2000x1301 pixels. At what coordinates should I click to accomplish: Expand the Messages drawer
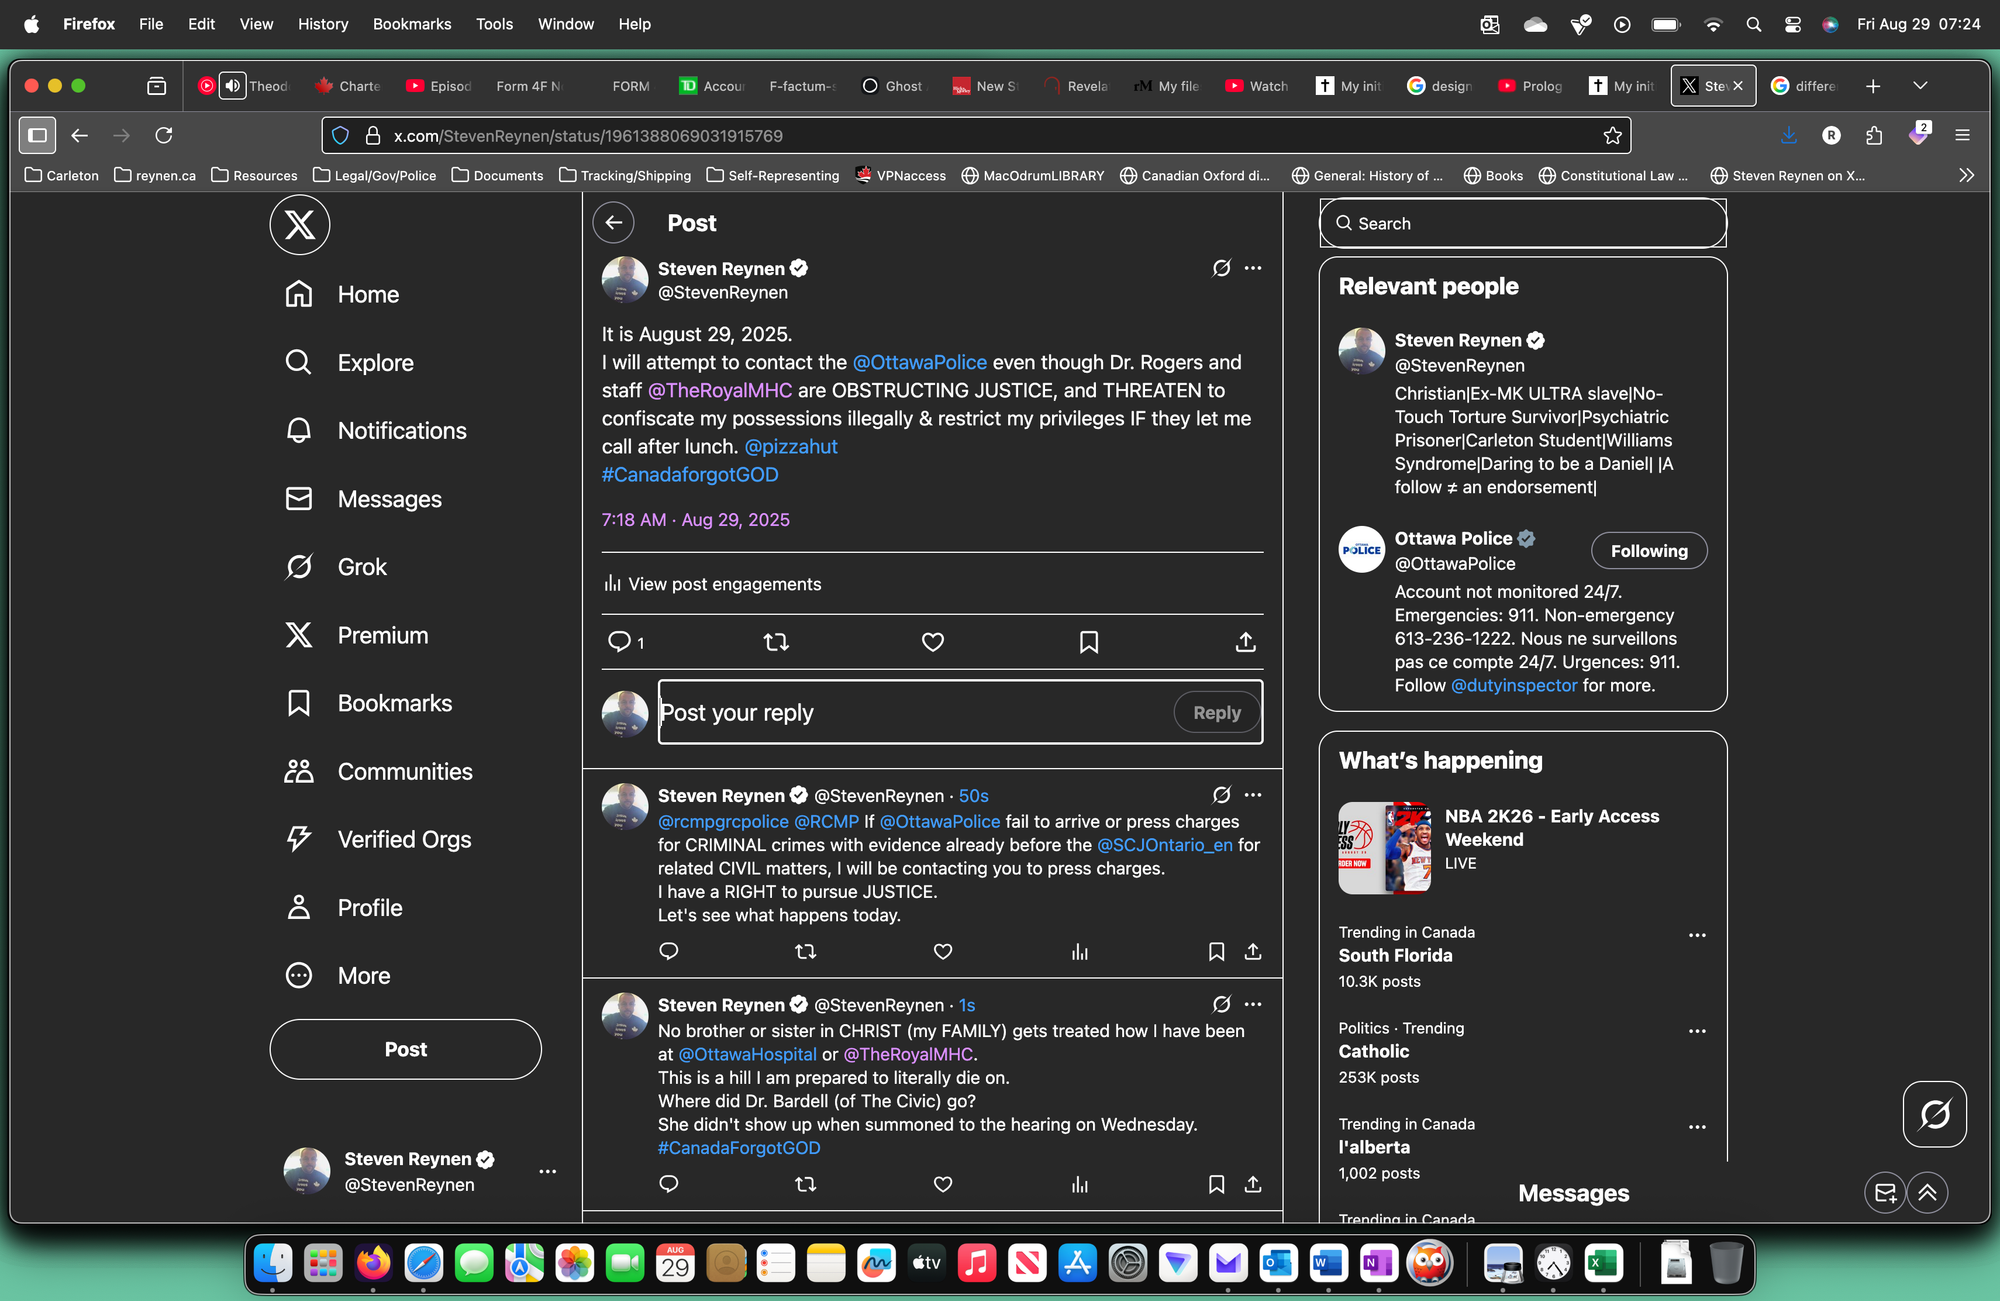click(1927, 1192)
